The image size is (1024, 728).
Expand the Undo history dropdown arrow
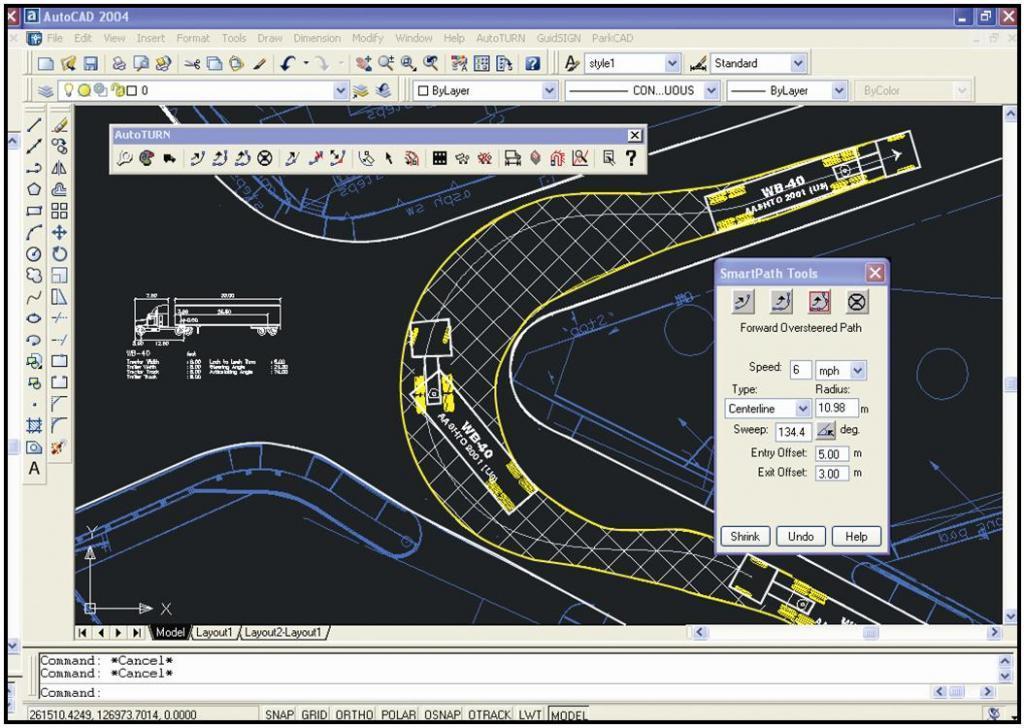pyautogui.click(x=306, y=63)
